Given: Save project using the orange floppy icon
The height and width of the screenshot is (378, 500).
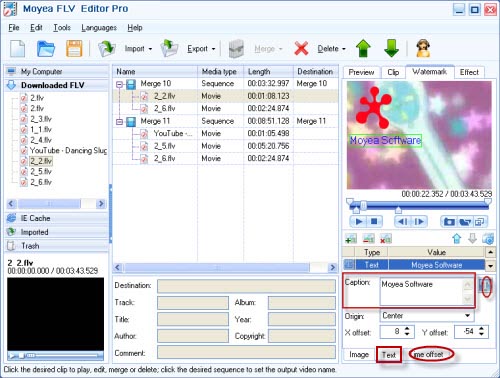Looking at the screenshot, I should click(x=74, y=49).
